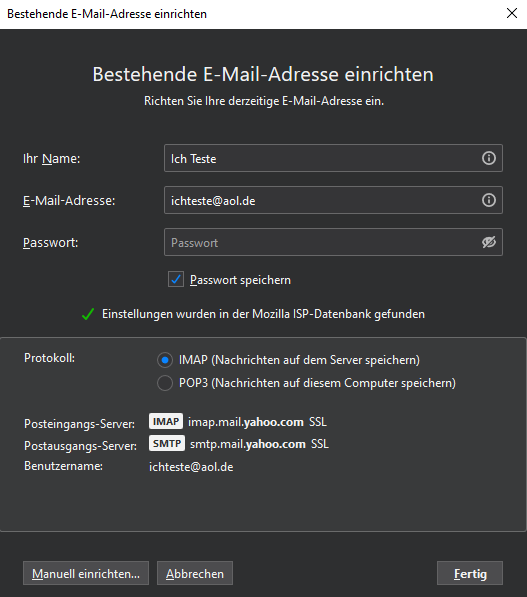Click the smtp.mail.yahoo.com server address
Viewport: 527px width, 597px height.
pyautogui.click(x=248, y=444)
